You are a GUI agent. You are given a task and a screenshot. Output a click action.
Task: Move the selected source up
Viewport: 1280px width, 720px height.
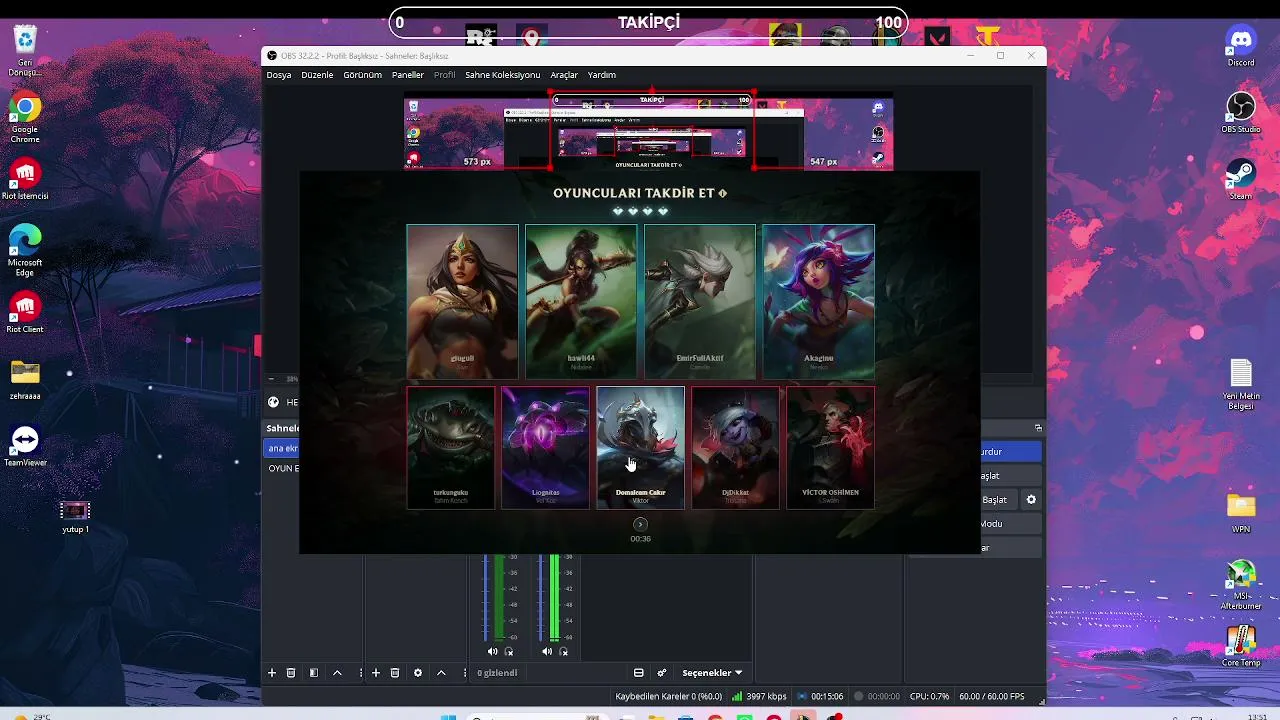[441, 673]
